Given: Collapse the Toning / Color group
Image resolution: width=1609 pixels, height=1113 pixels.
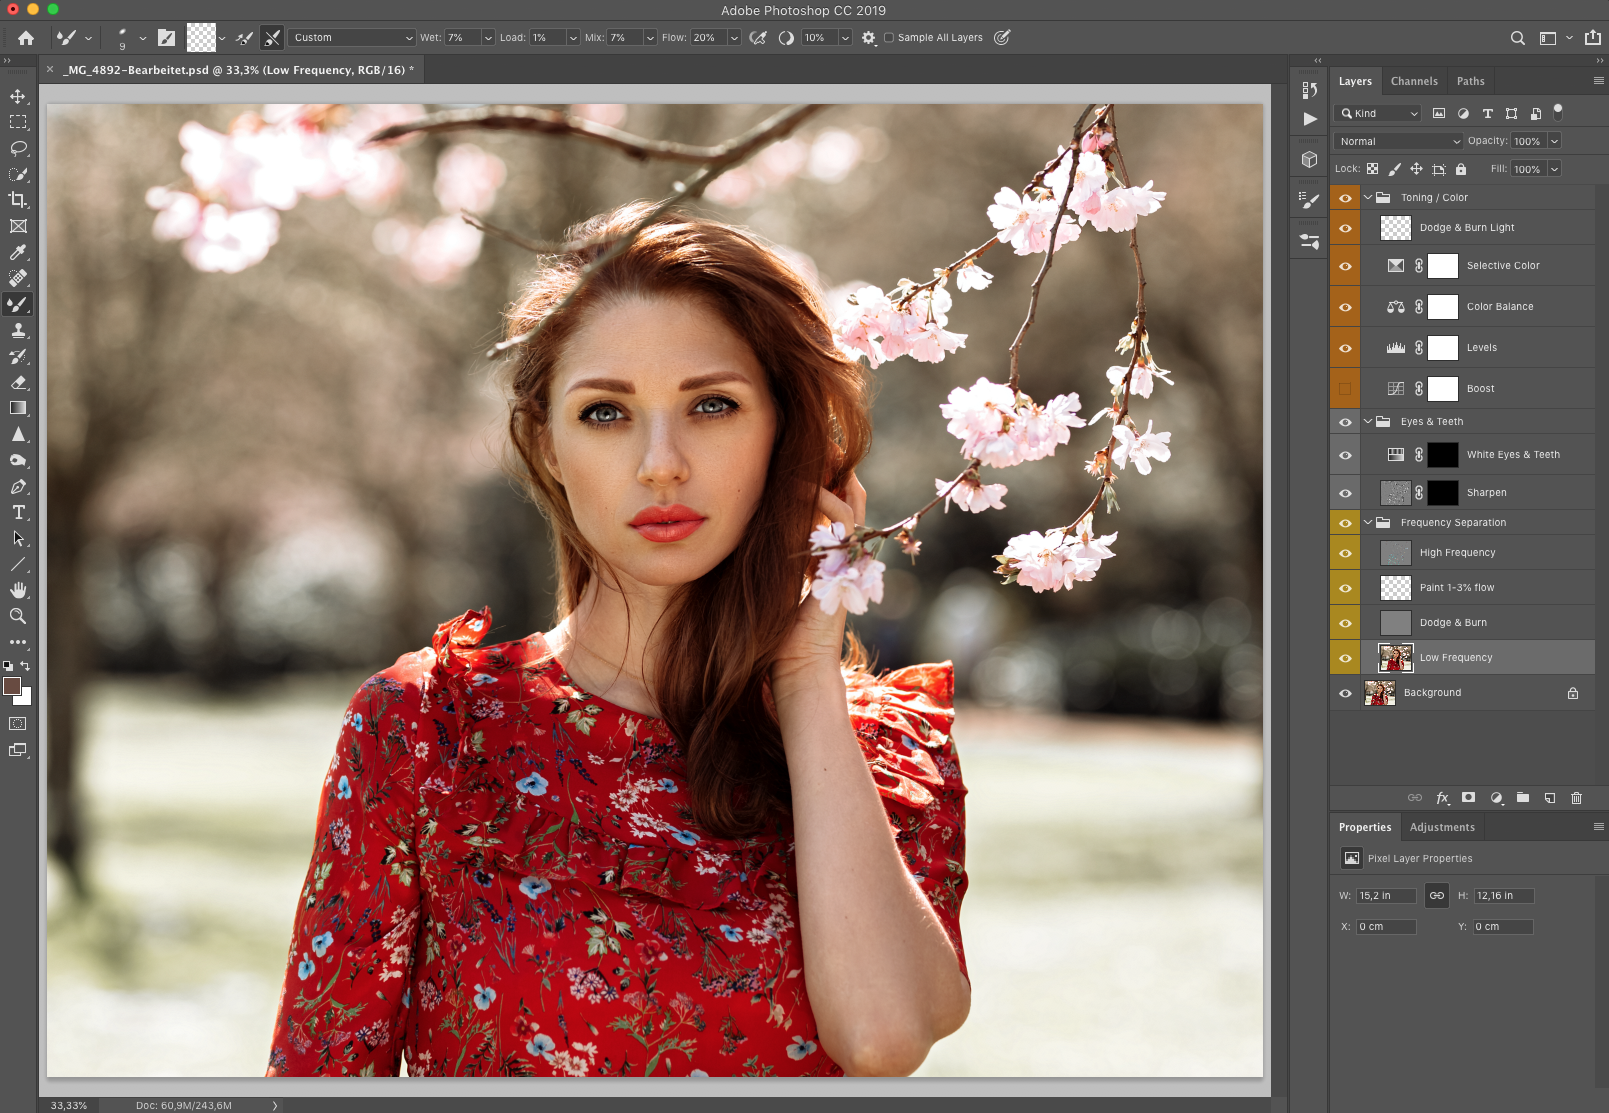Looking at the screenshot, I should click(x=1368, y=198).
